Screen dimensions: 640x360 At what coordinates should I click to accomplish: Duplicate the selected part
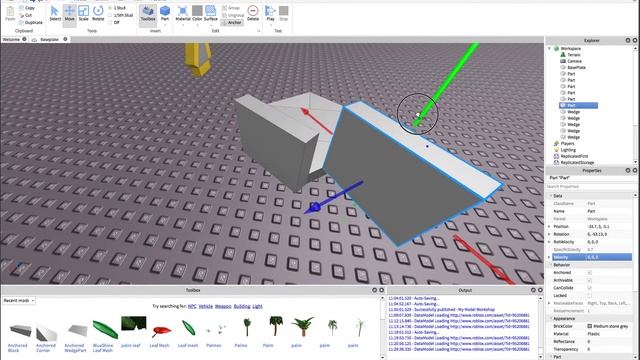click(31, 22)
